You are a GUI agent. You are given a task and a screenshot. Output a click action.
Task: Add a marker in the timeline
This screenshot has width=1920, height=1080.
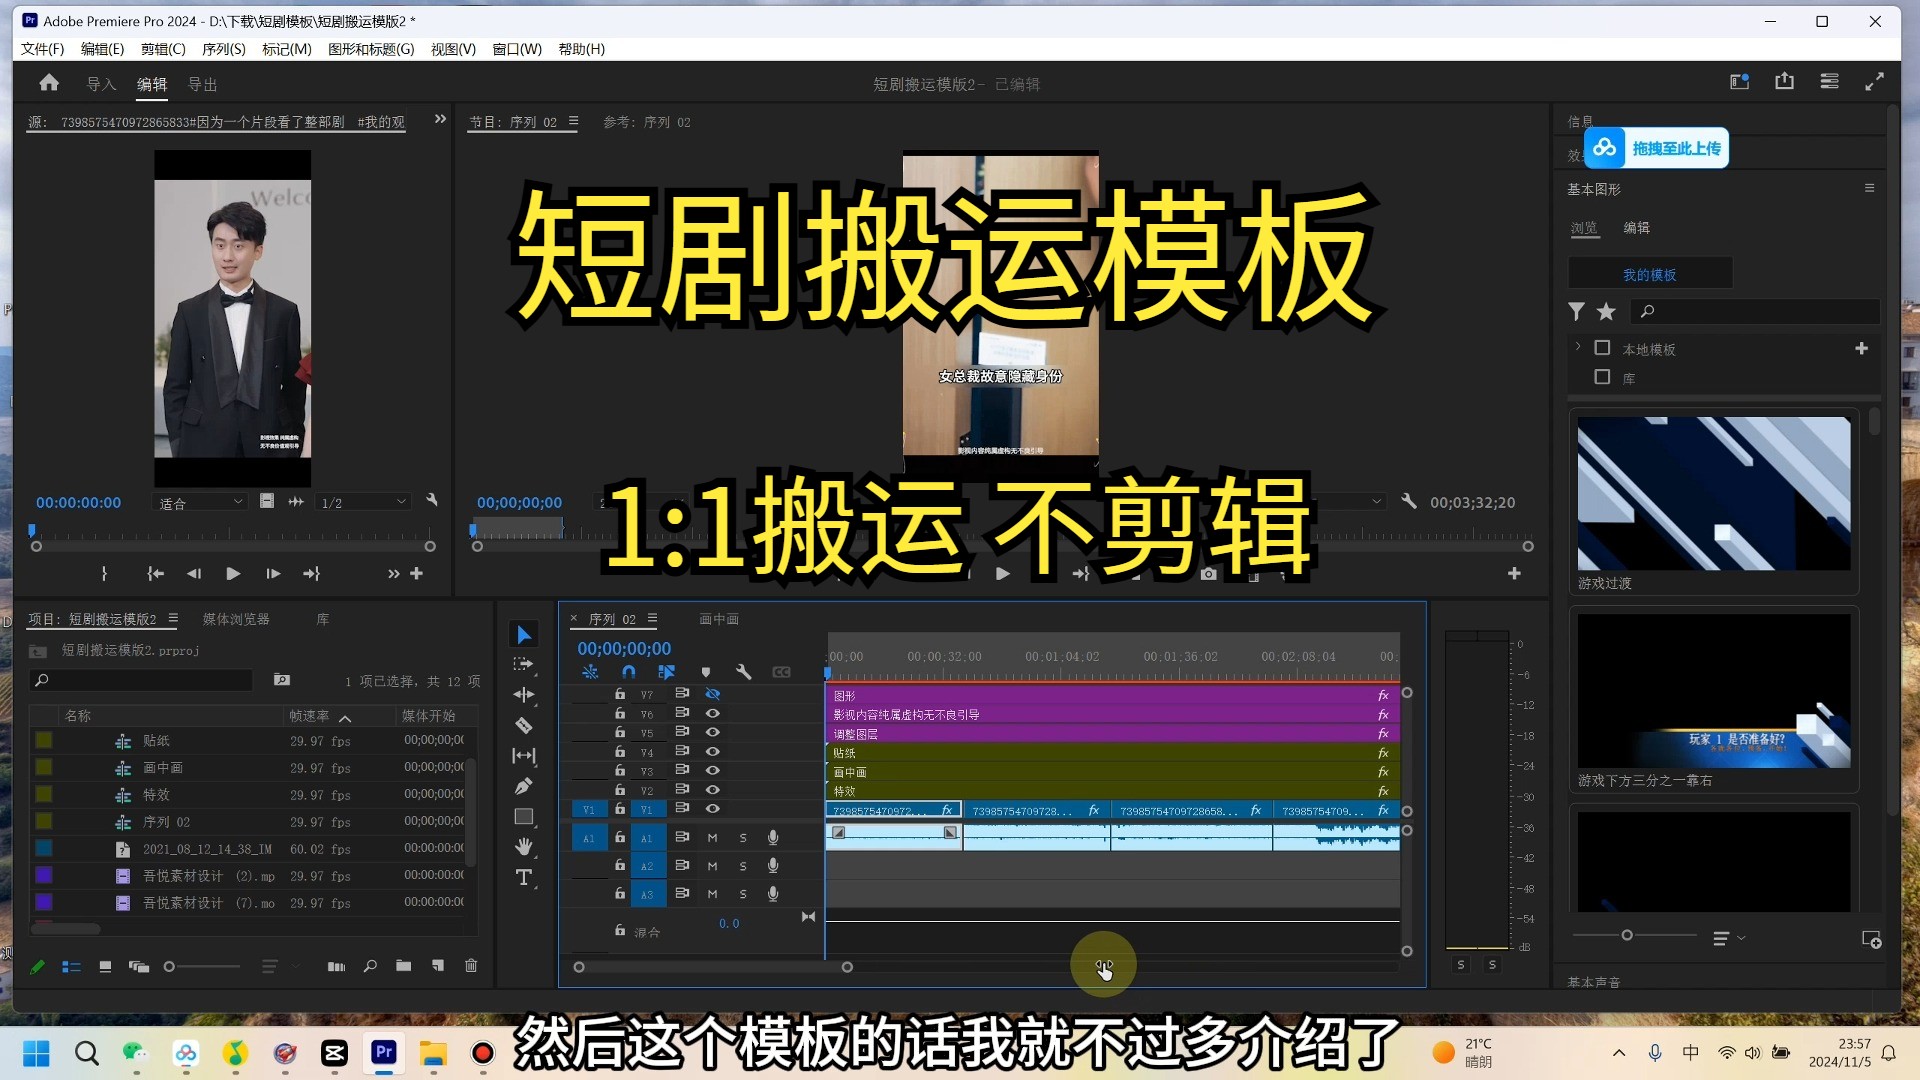(706, 672)
